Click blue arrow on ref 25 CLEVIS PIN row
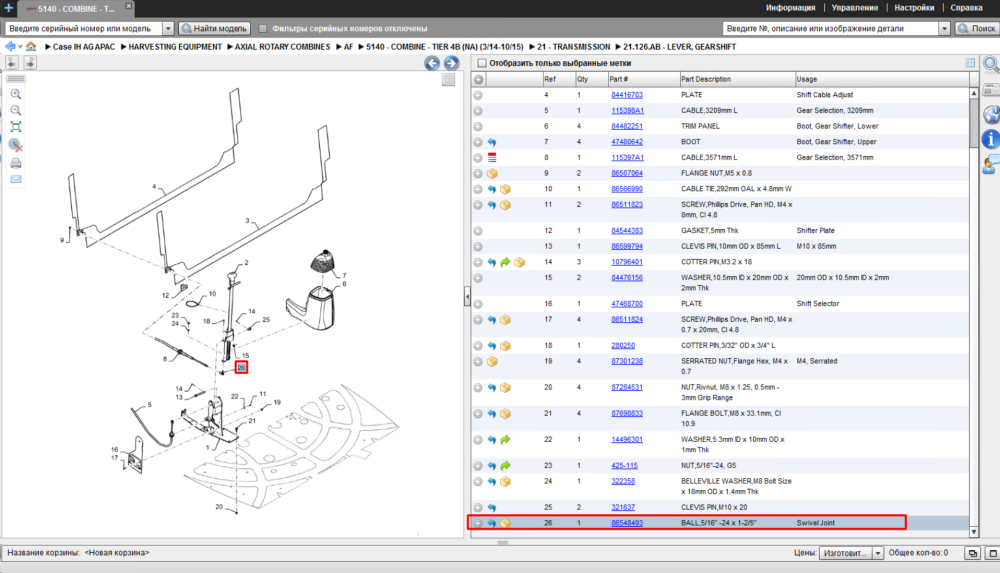1000x573 pixels. [x=492, y=508]
